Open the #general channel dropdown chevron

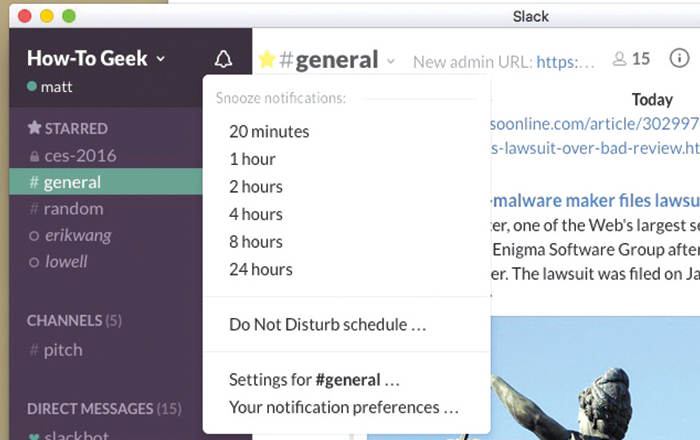pyautogui.click(x=391, y=61)
